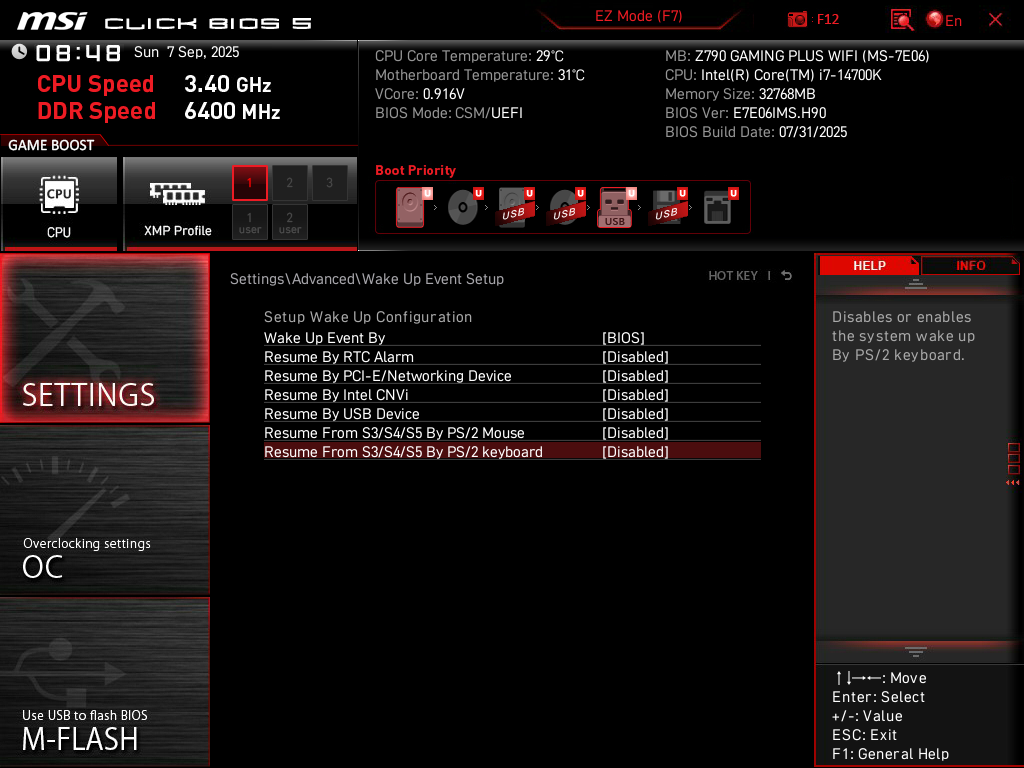Select the USB hard disk boot icon
The image size is (1024, 768).
[516, 207]
